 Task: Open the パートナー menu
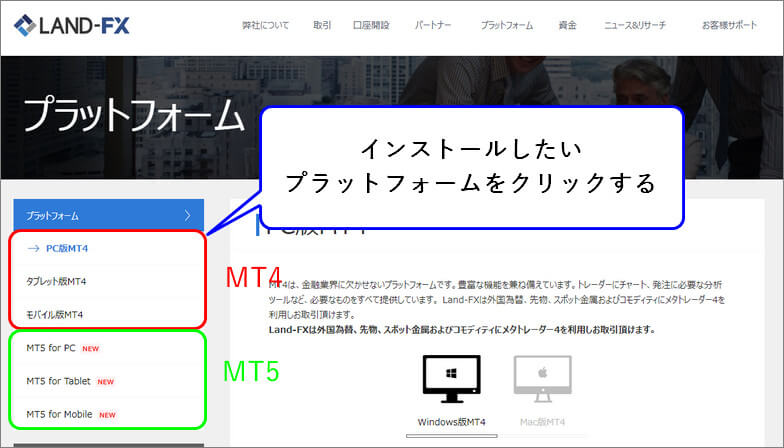point(433,25)
